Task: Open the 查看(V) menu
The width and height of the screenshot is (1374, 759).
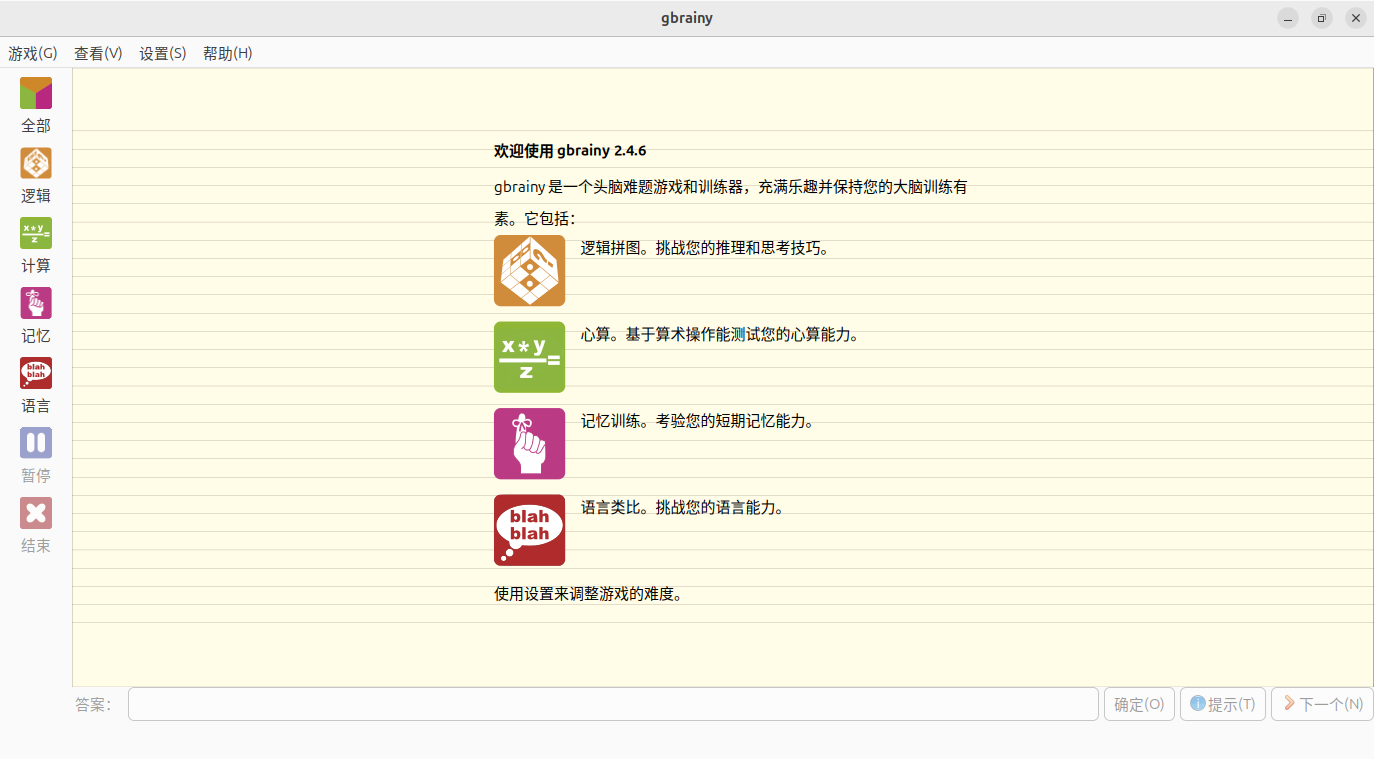Action: (98, 53)
